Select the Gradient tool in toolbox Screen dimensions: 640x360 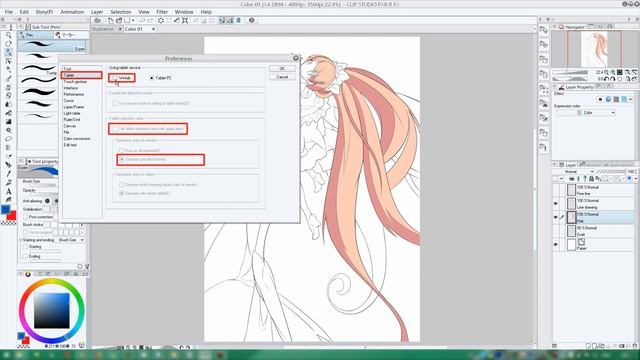pos(8,122)
